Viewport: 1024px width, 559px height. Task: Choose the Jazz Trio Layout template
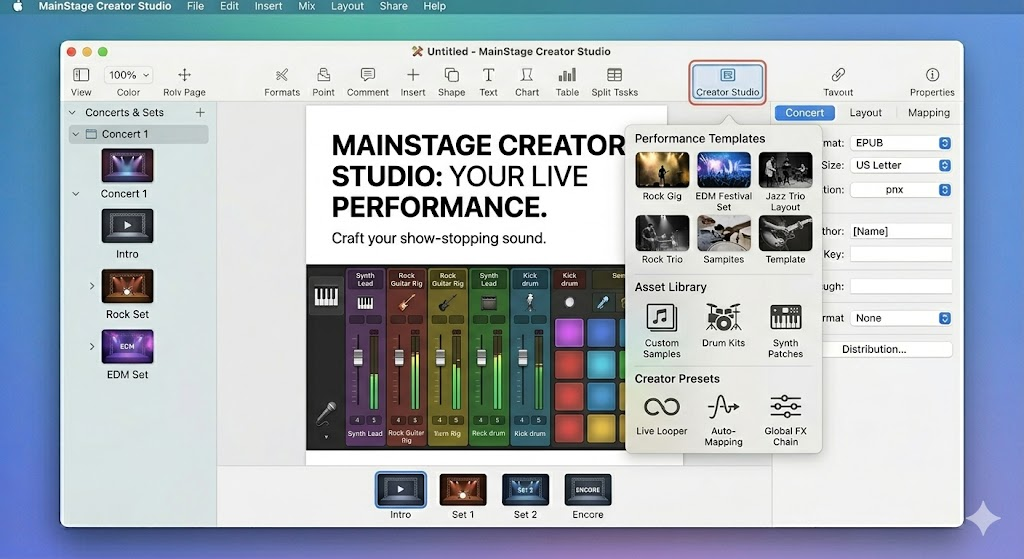[x=785, y=170]
